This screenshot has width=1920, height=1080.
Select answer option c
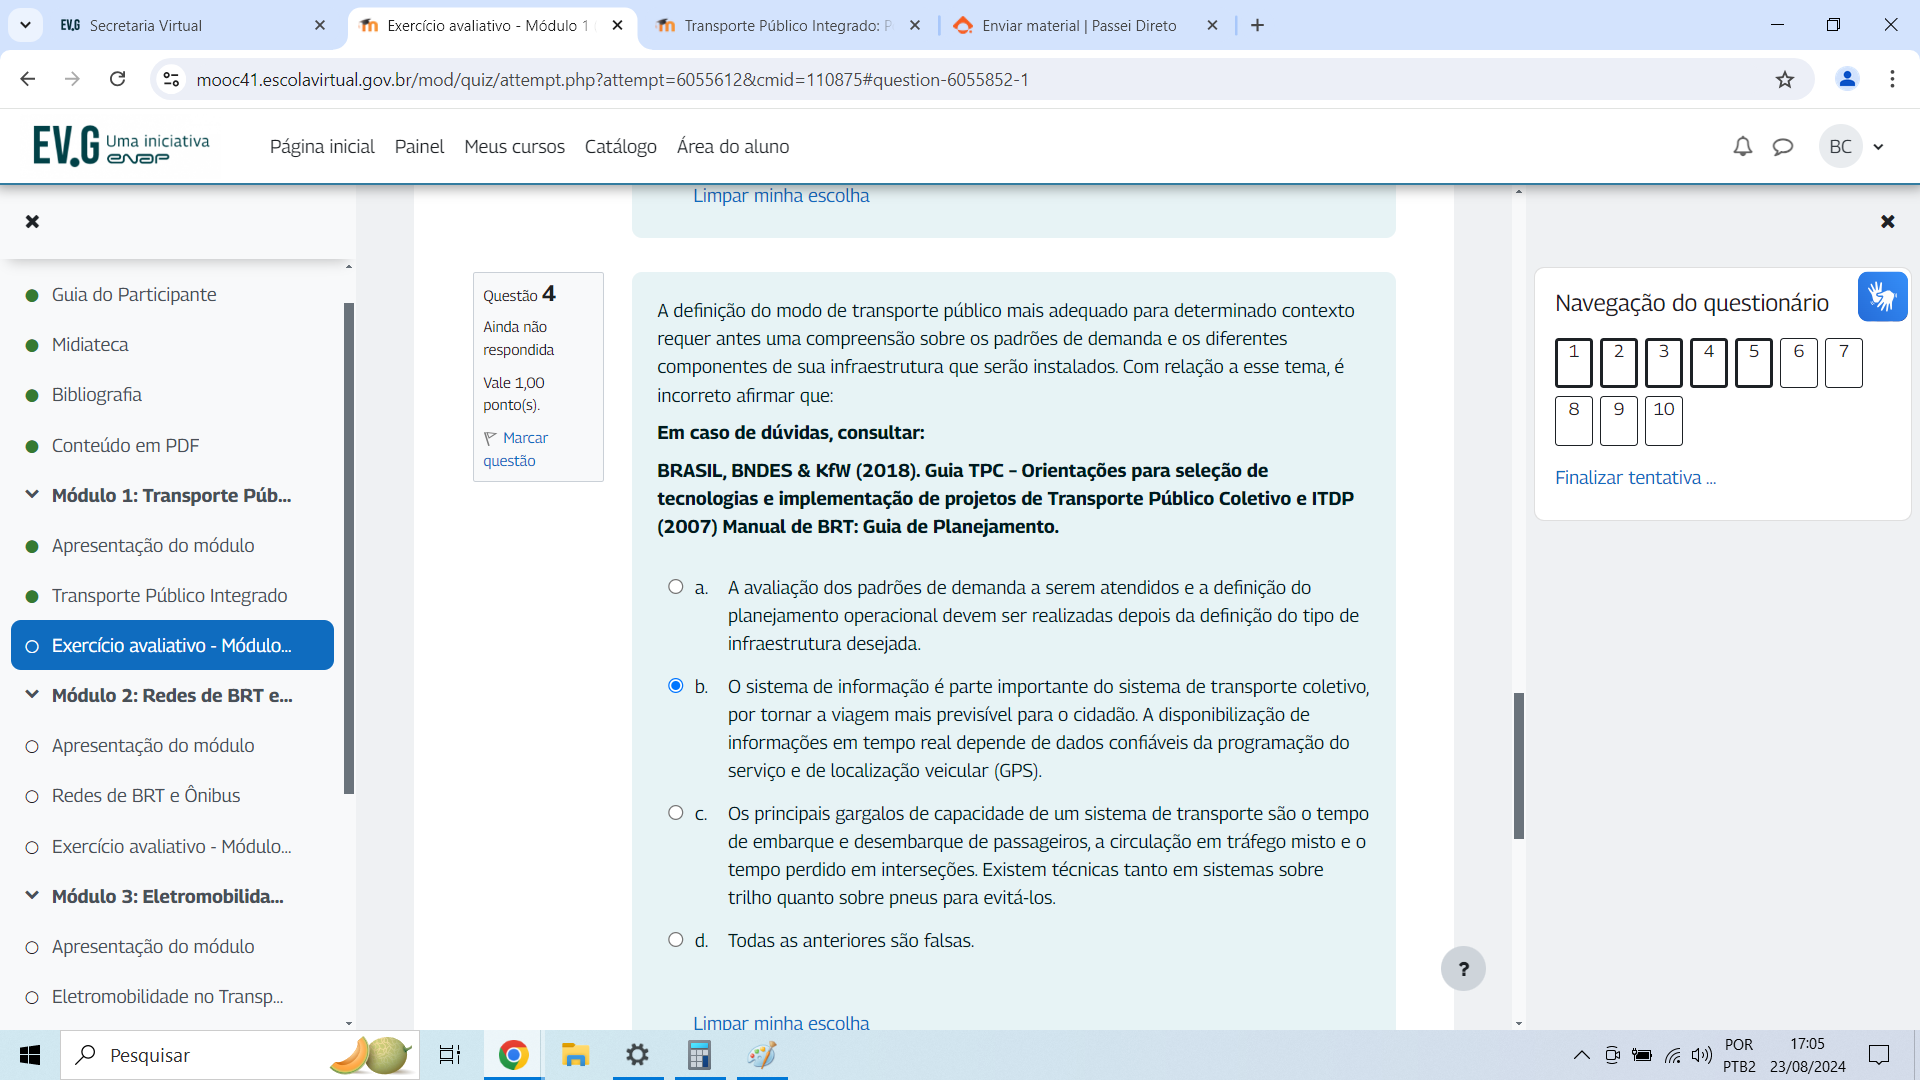click(676, 813)
